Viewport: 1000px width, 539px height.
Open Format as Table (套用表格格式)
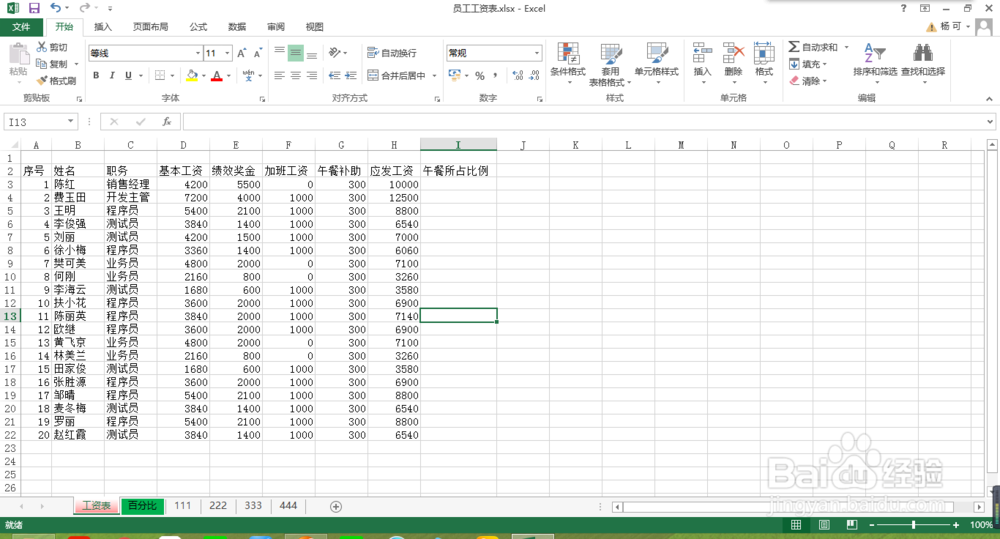point(610,64)
